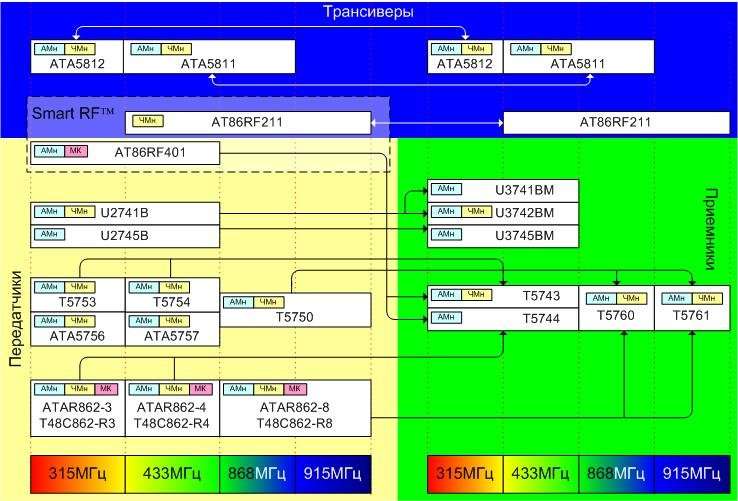Screen dimensions: 738x501
Task: Click the АМн tag above T5761
Action: (677, 299)
